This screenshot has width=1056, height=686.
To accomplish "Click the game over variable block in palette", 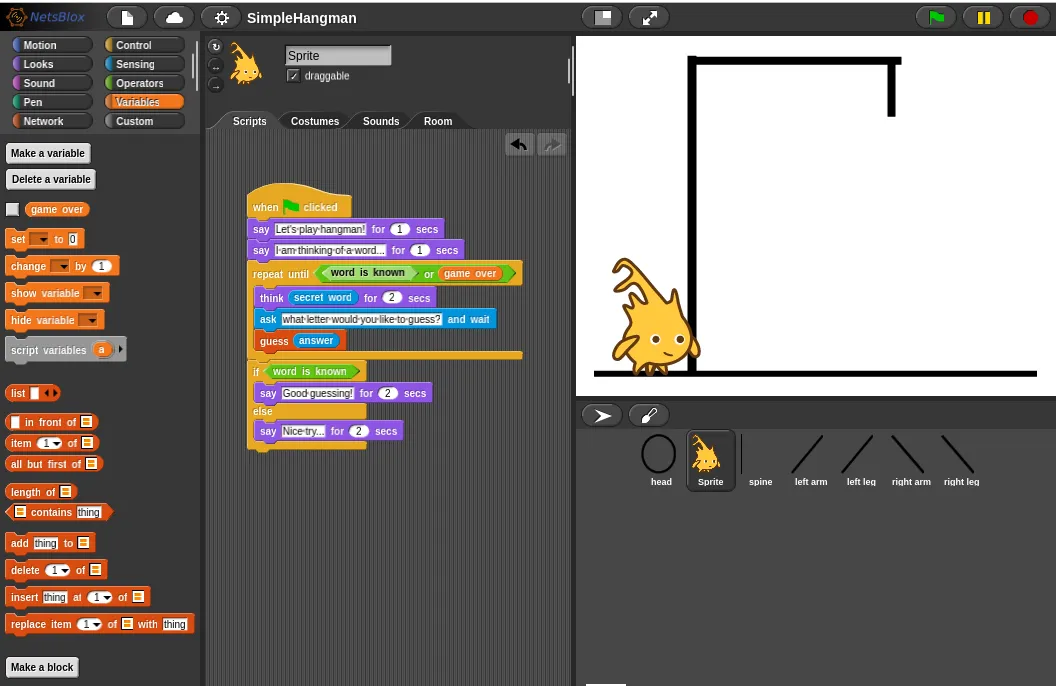I will pyautogui.click(x=57, y=209).
